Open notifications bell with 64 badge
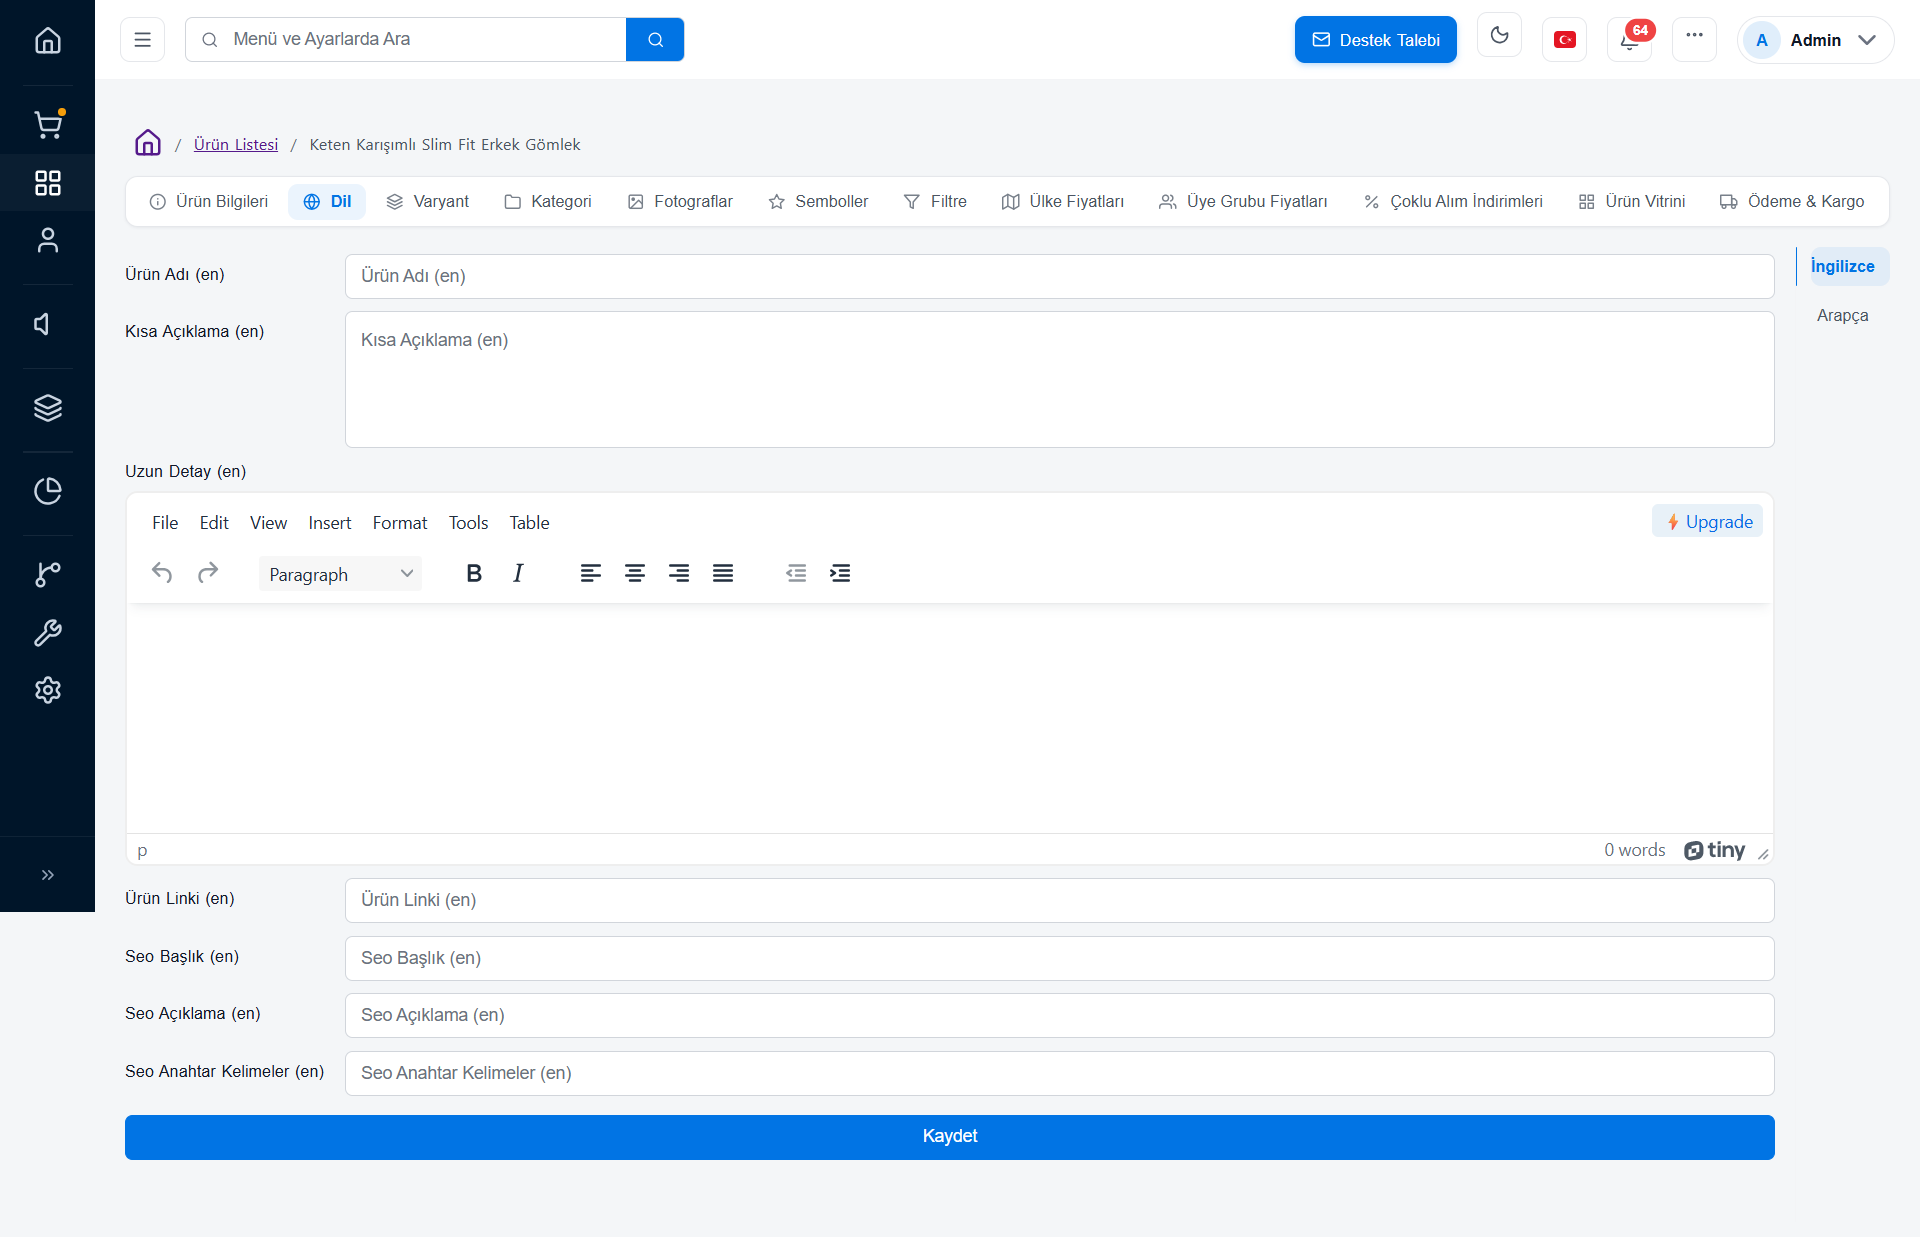The height and width of the screenshot is (1237, 1920). pos(1630,40)
